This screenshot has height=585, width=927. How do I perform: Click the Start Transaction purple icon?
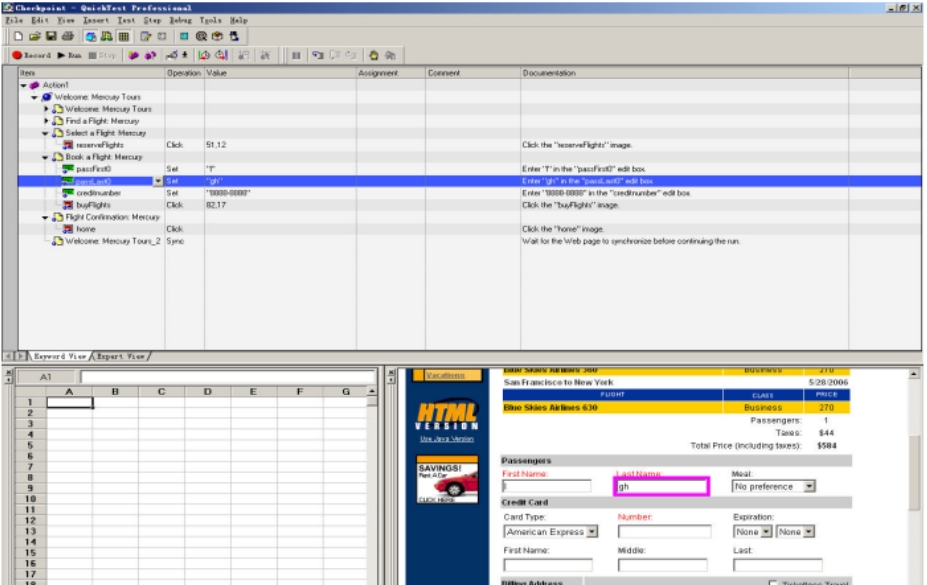point(134,56)
